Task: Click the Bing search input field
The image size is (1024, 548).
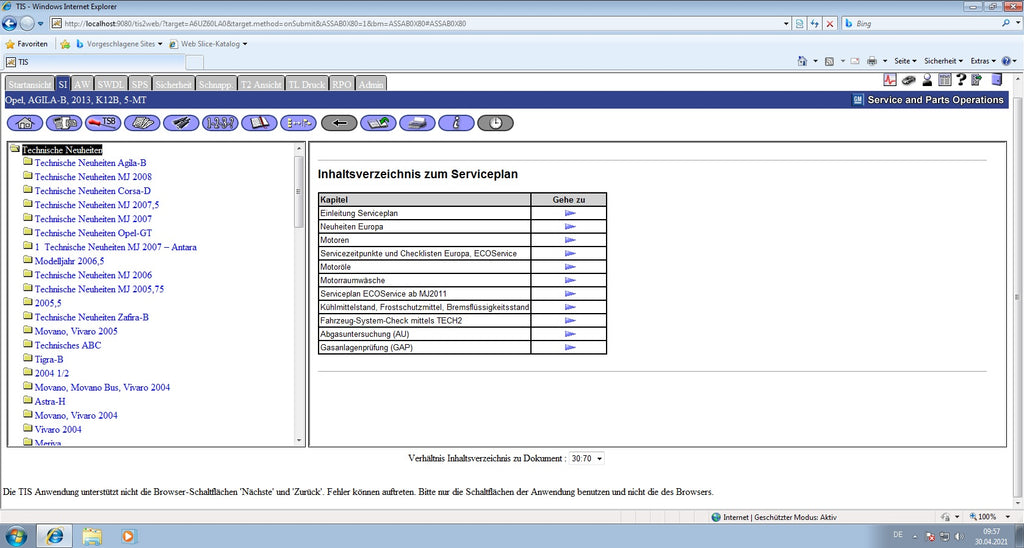Action: tap(924, 24)
